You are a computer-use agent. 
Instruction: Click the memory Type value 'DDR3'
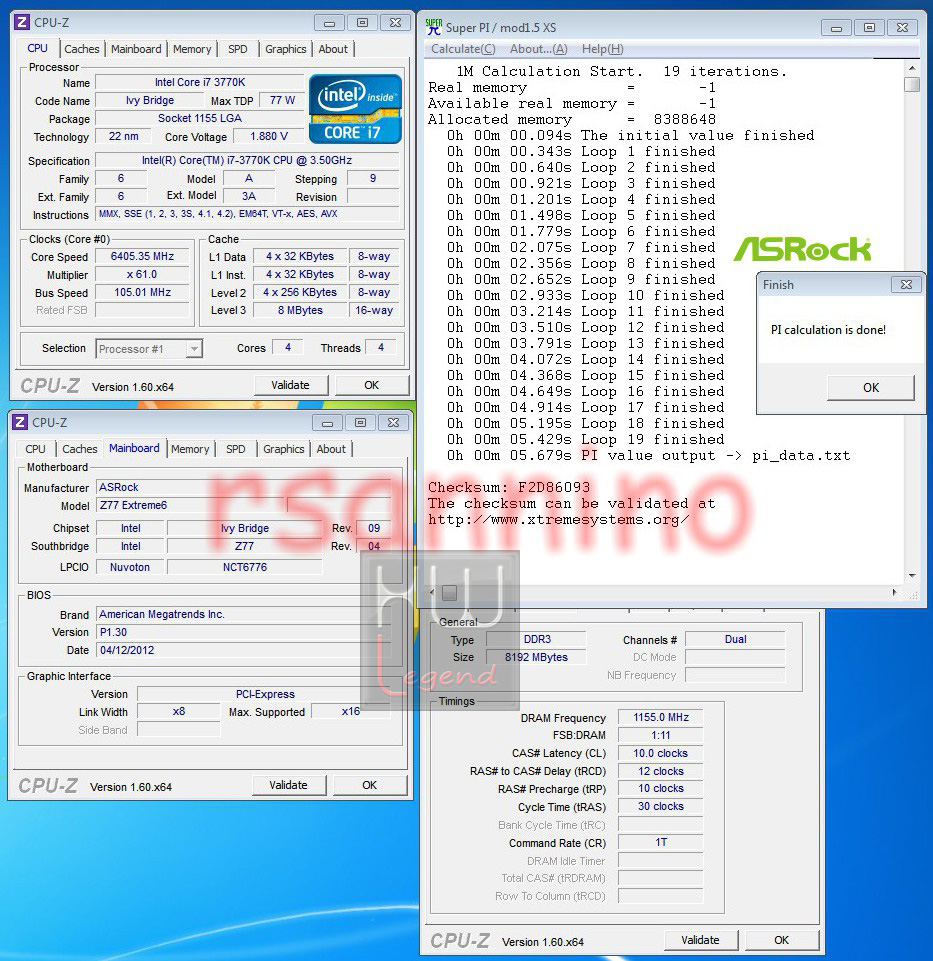tap(537, 639)
